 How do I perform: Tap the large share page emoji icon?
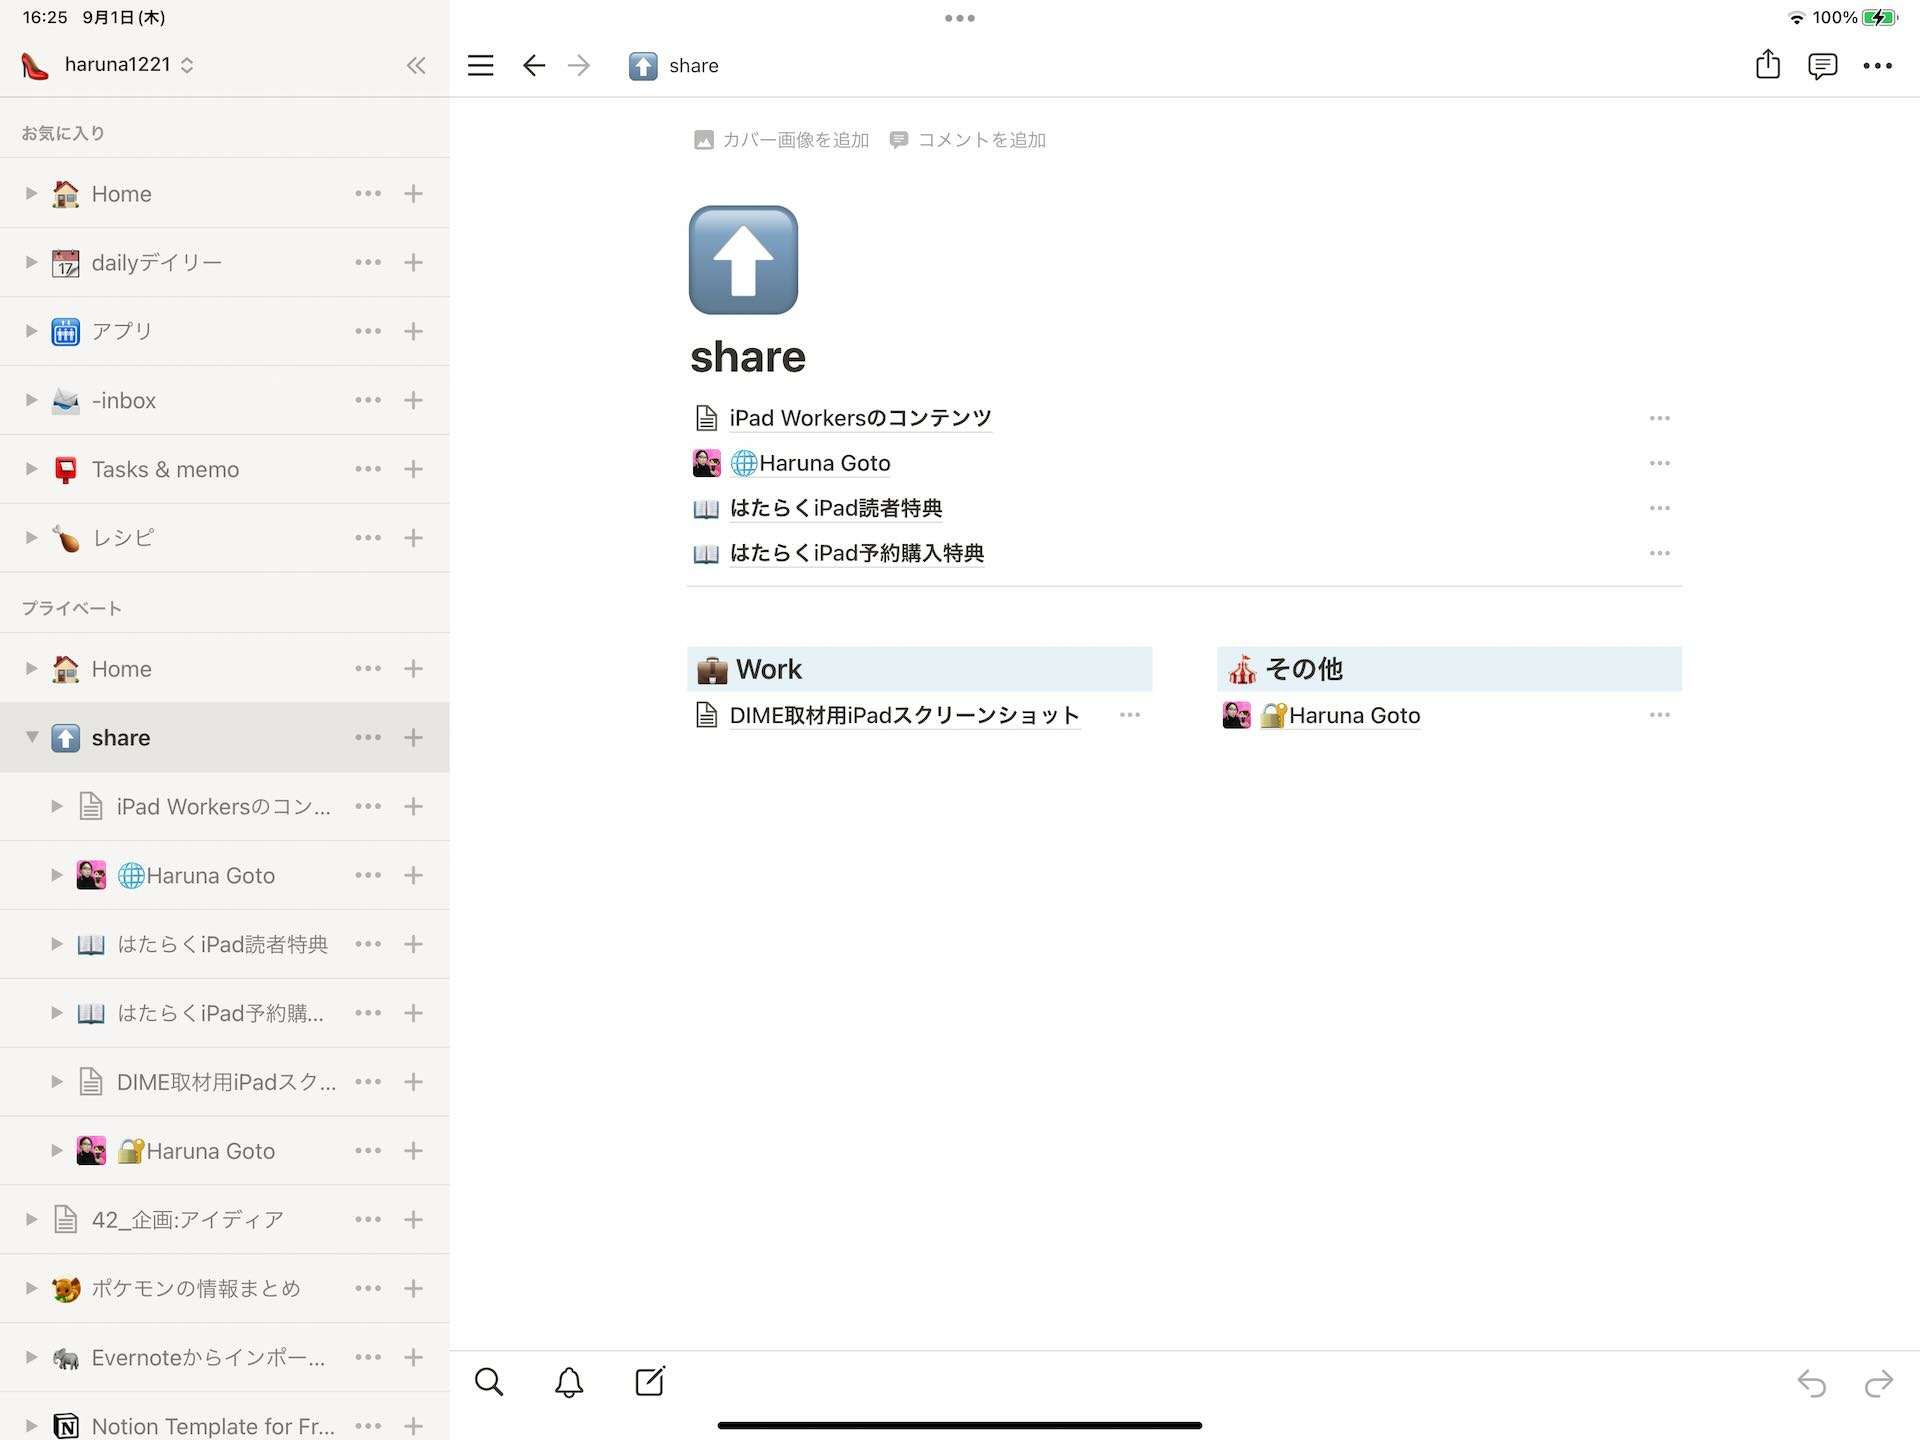(x=743, y=260)
